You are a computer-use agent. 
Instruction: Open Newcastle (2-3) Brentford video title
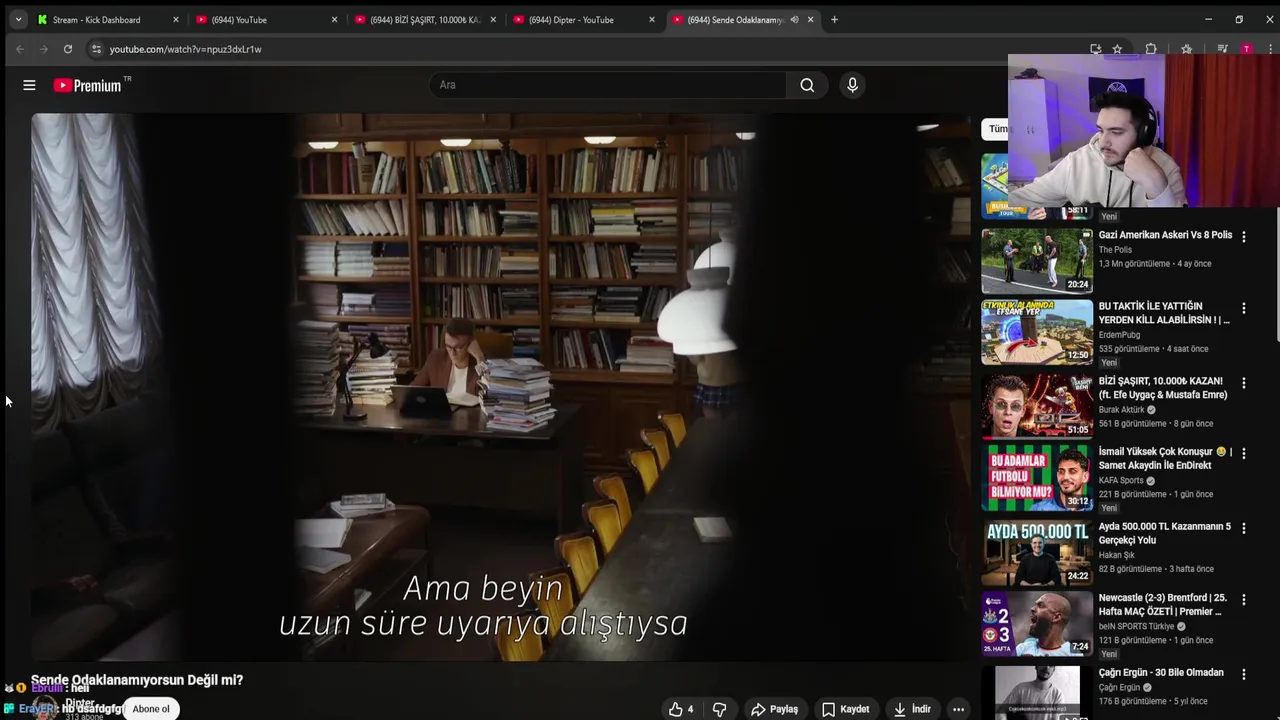(x=1162, y=604)
